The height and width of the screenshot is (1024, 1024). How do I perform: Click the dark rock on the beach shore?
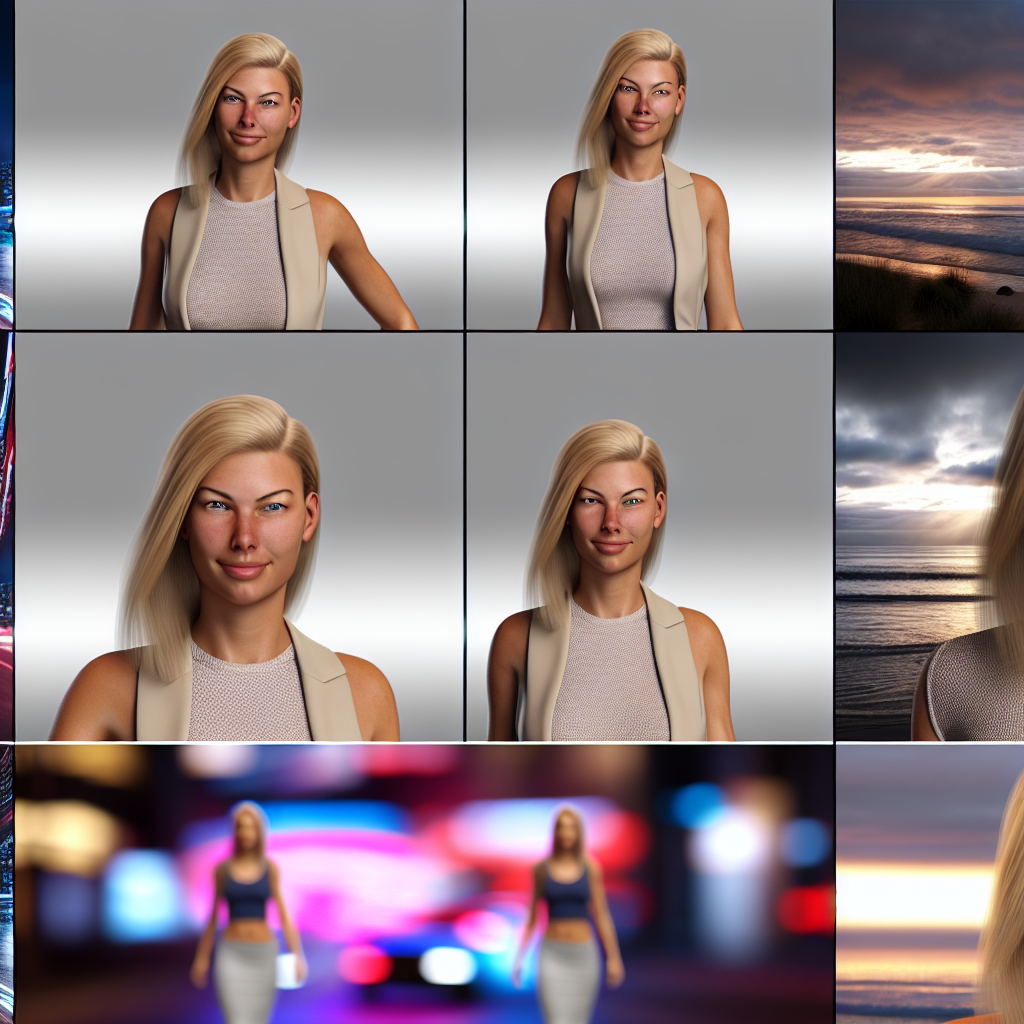[1003, 291]
